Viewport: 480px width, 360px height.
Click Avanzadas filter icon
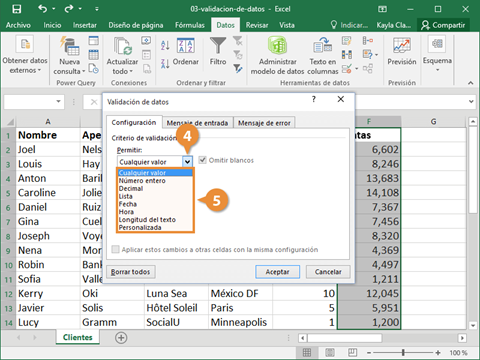(238, 68)
